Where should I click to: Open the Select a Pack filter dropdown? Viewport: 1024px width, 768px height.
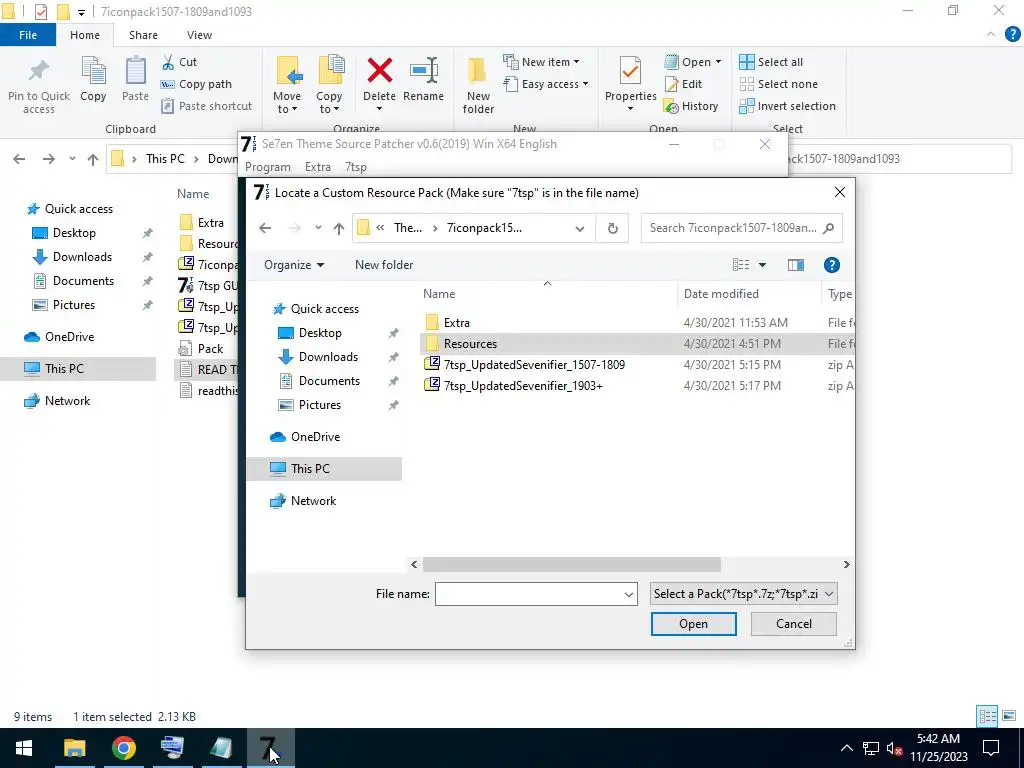[x=743, y=594]
